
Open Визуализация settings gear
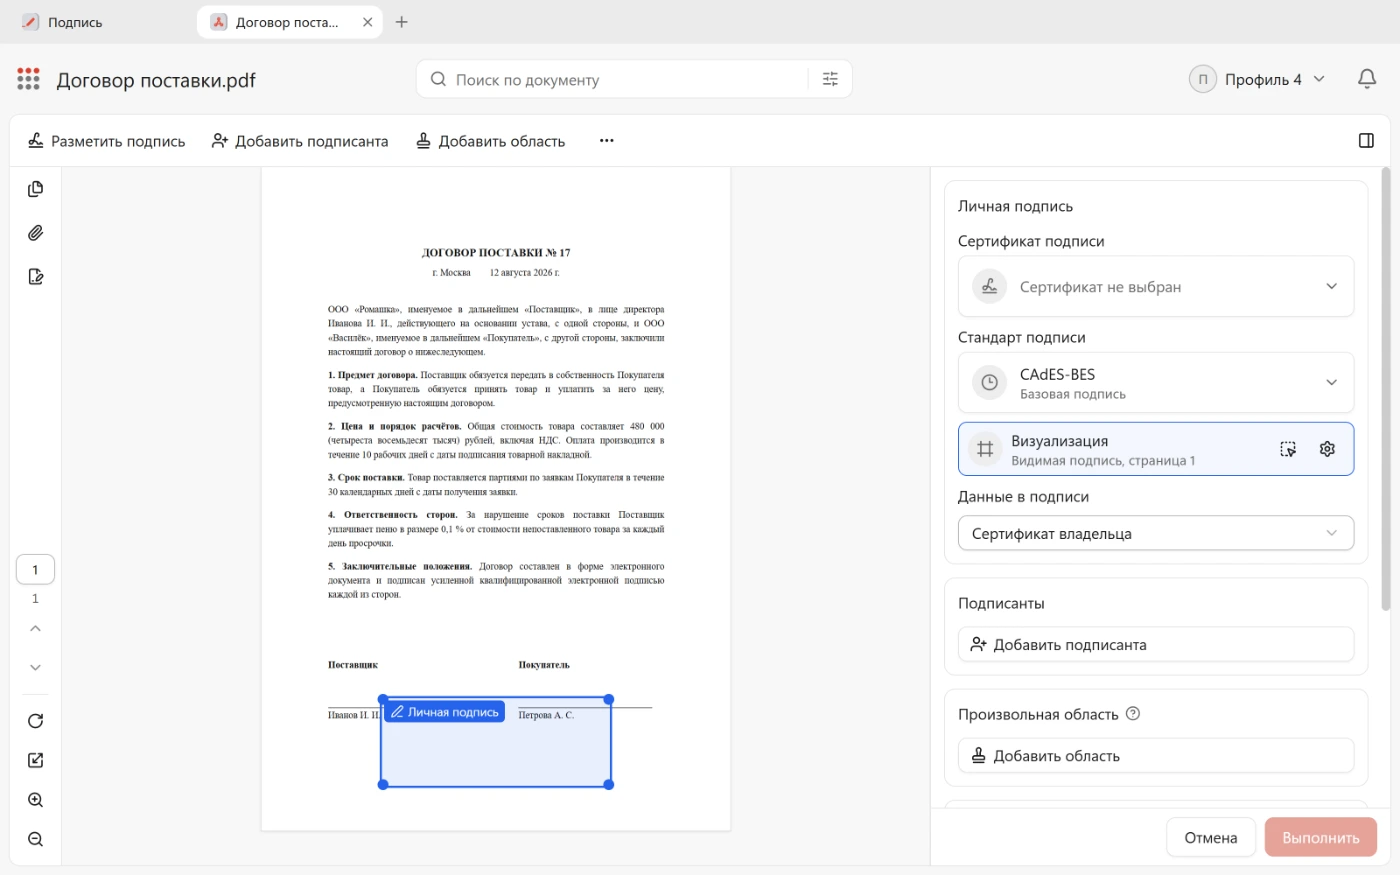[1327, 449]
